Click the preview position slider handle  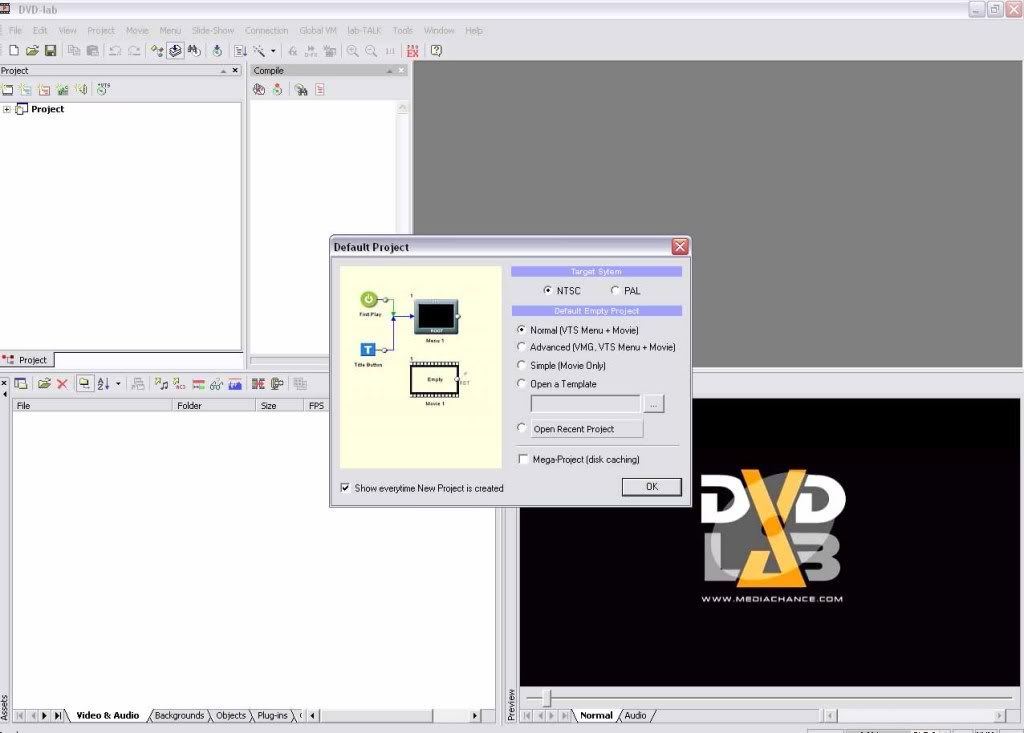(547, 698)
